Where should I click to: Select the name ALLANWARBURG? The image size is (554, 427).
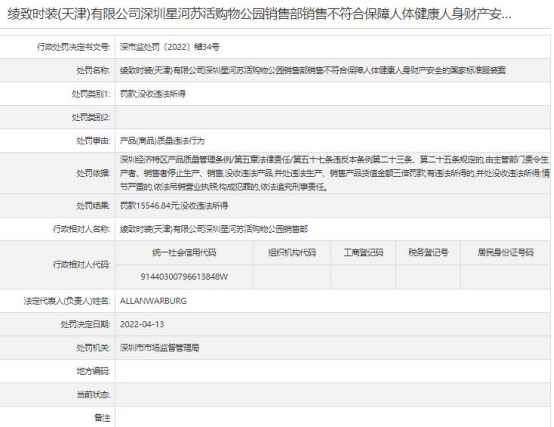click(x=153, y=301)
